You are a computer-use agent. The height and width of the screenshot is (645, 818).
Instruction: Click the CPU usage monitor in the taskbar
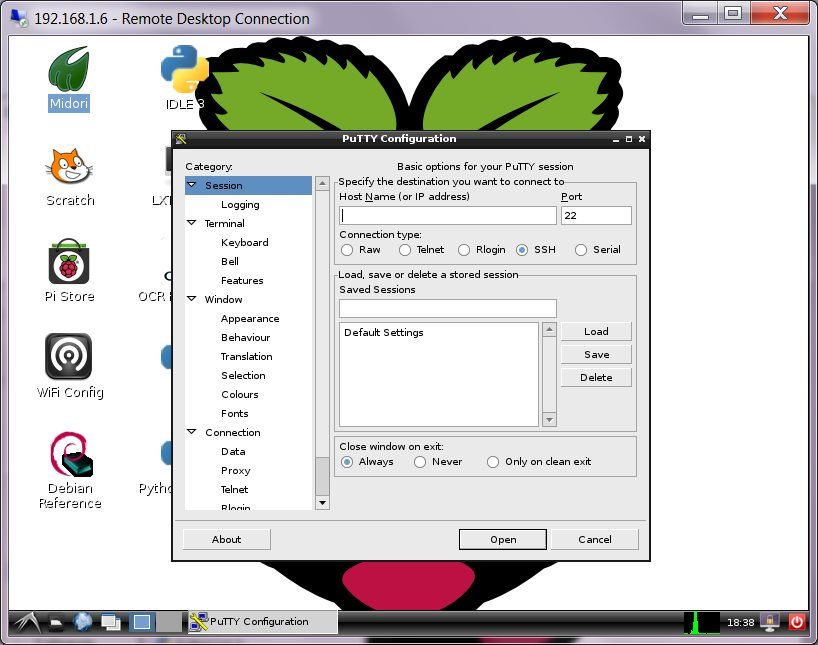[702, 623]
